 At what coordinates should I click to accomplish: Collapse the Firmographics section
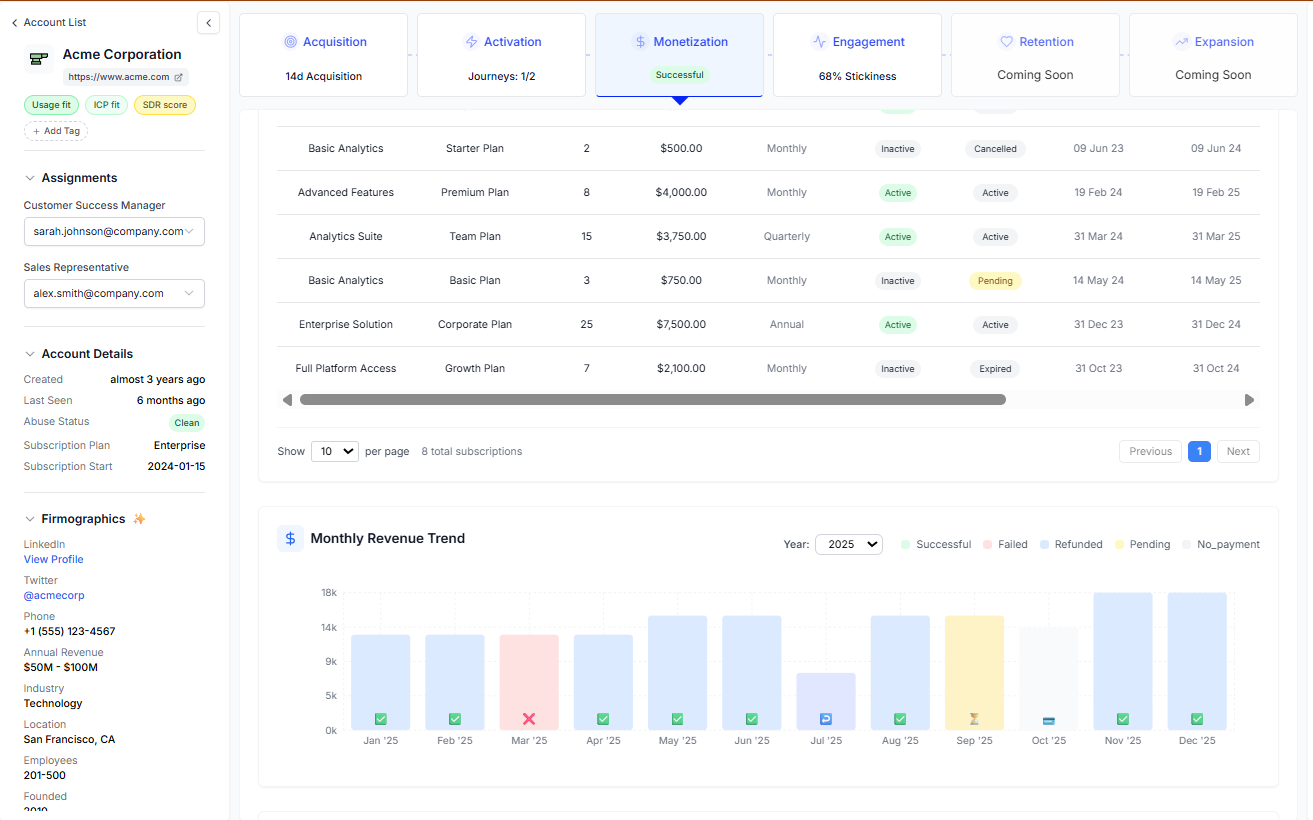[27, 518]
